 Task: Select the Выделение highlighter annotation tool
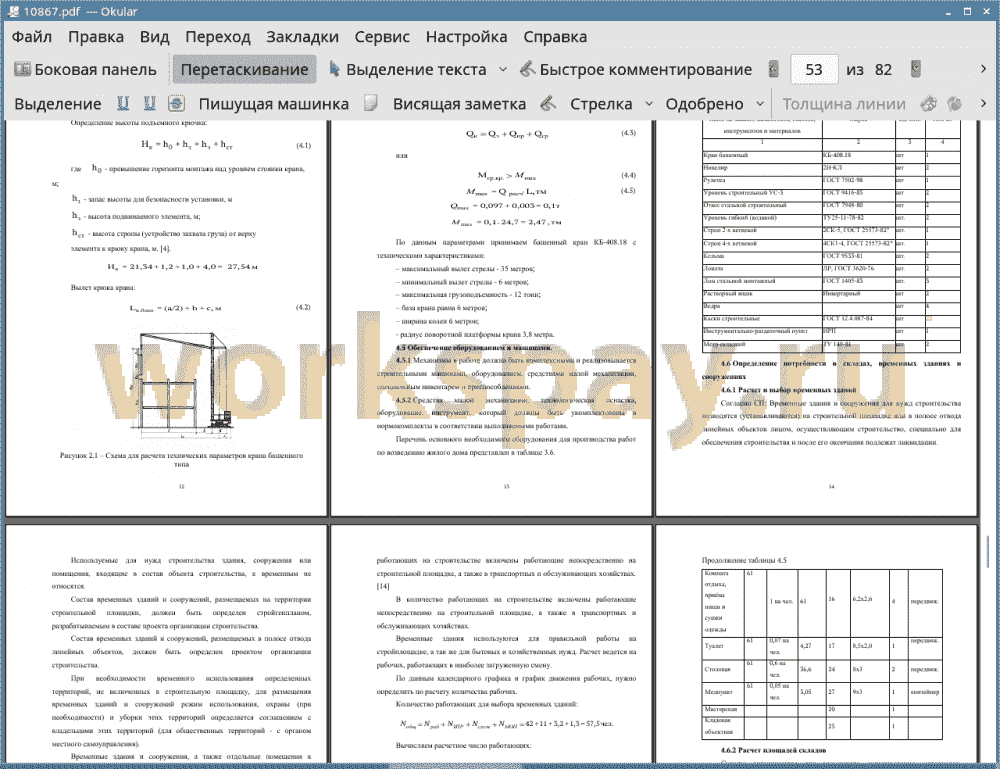(57, 104)
